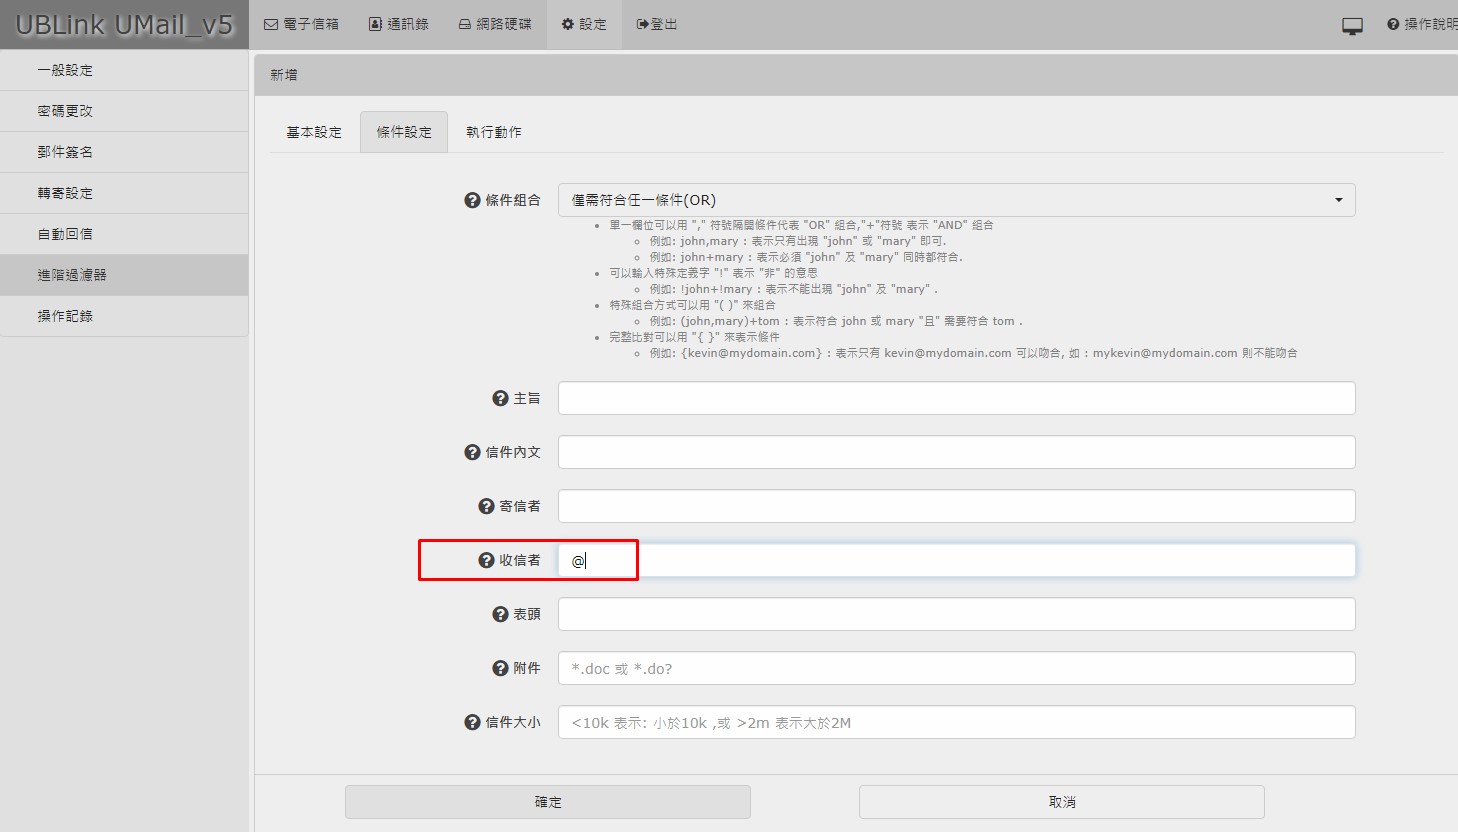Click into the 信件大小 input field
This screenshot has width=1458, height=832.
point(956,722)
